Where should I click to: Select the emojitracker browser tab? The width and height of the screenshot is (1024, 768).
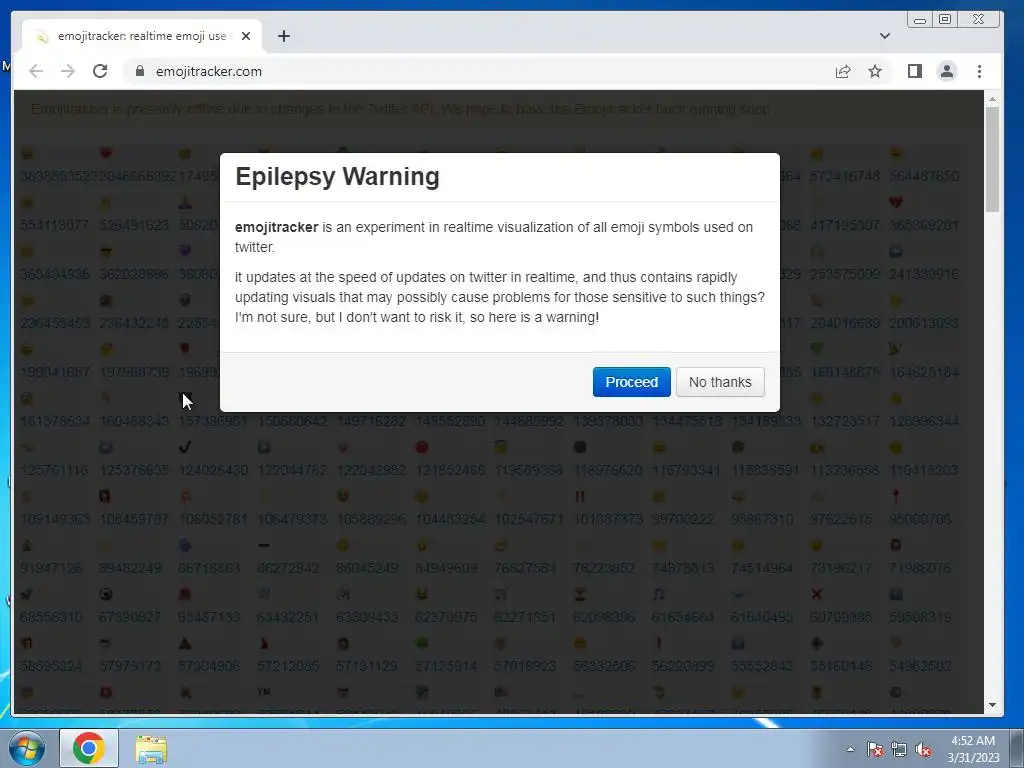click(142, 37)
